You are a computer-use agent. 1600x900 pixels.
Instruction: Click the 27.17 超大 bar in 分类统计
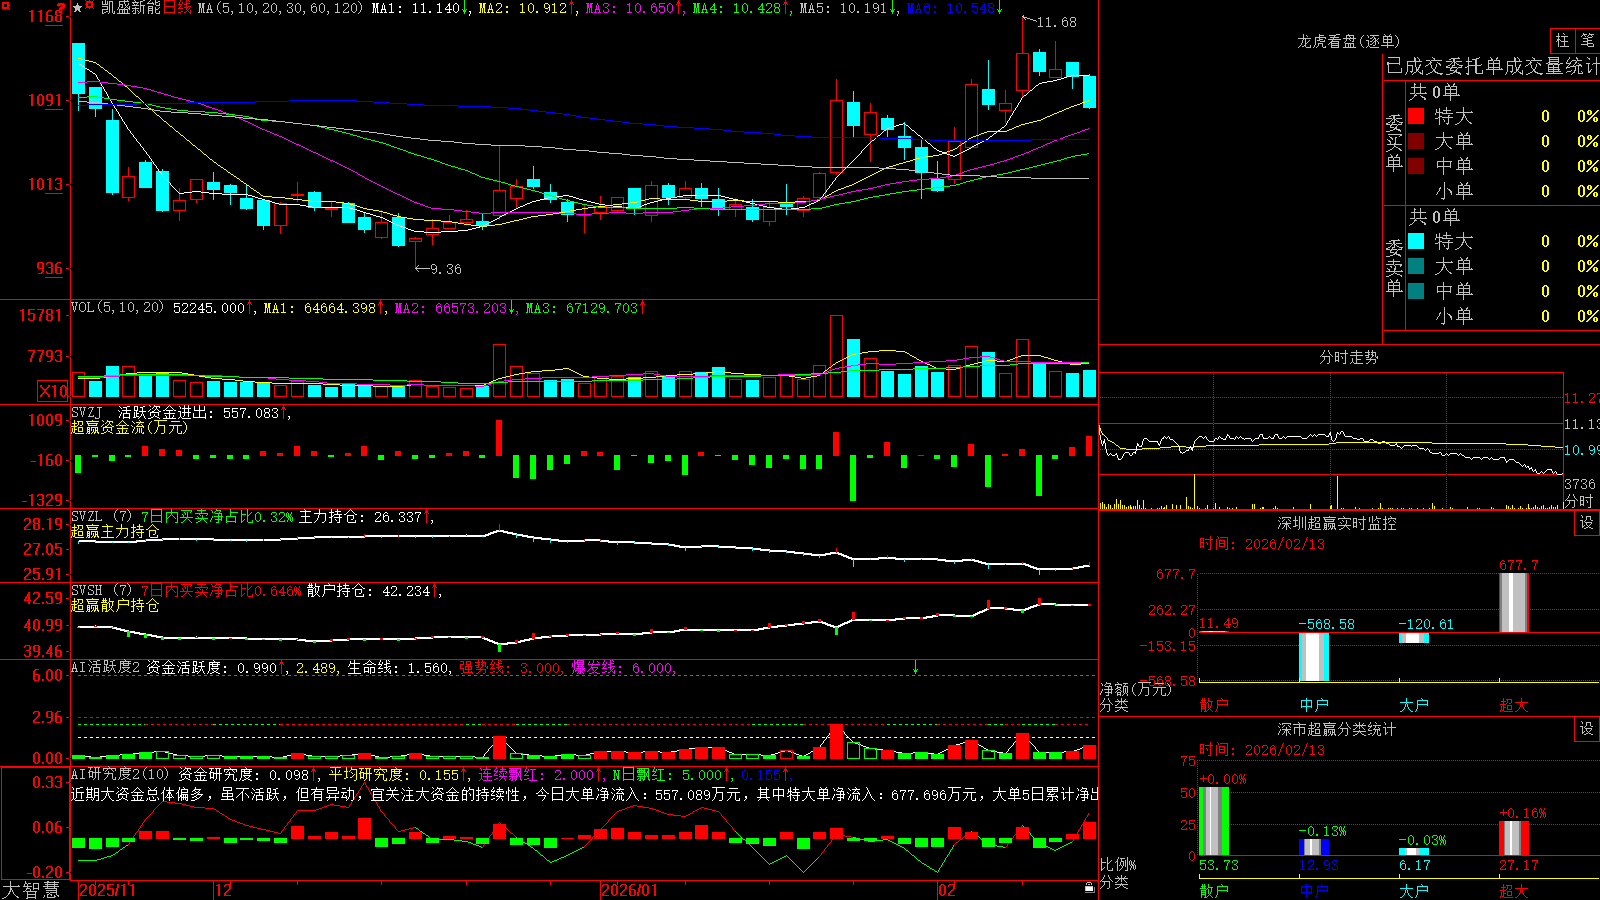pyautogui.click(x=1514, y=838)
